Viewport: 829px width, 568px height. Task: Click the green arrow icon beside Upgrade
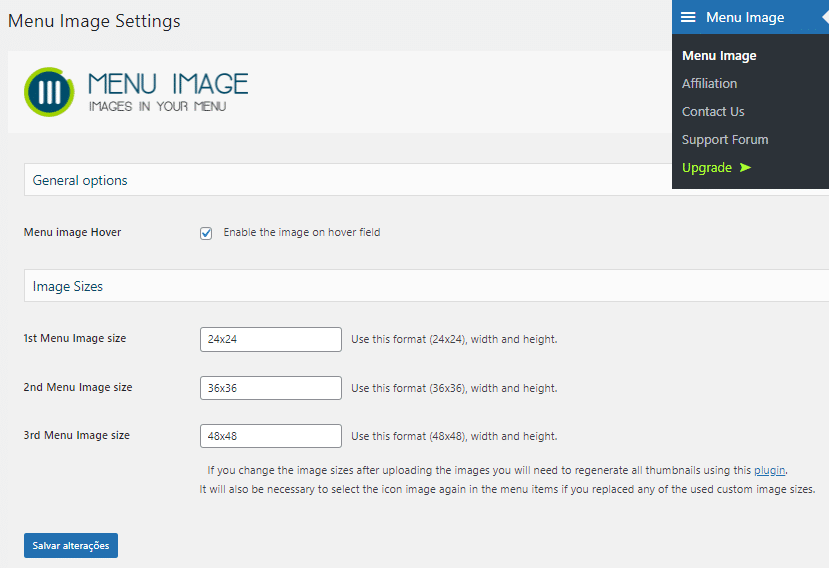745,168
